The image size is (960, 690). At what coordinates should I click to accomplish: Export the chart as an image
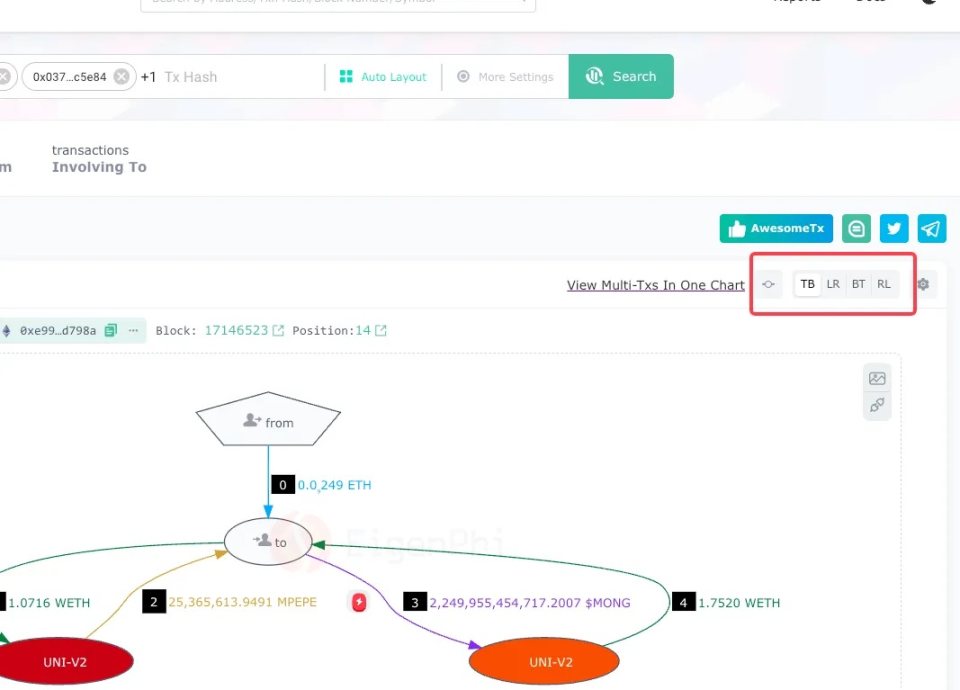click(877, 378)
